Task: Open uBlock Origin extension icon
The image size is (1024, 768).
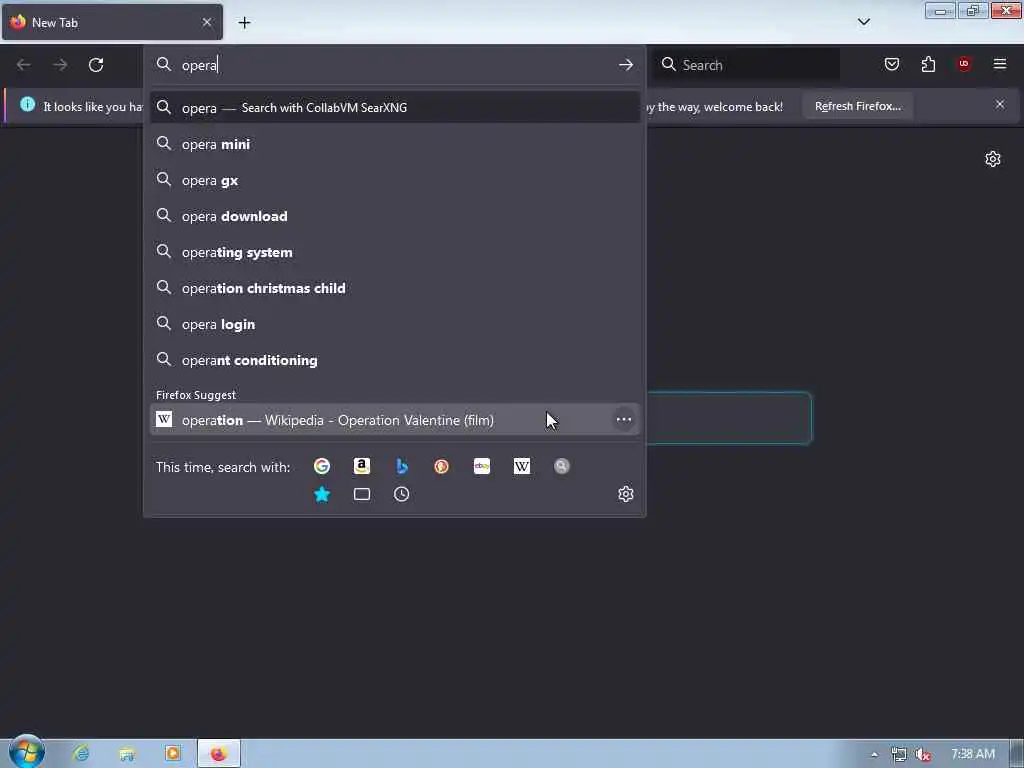Action: tap(964, 64)
